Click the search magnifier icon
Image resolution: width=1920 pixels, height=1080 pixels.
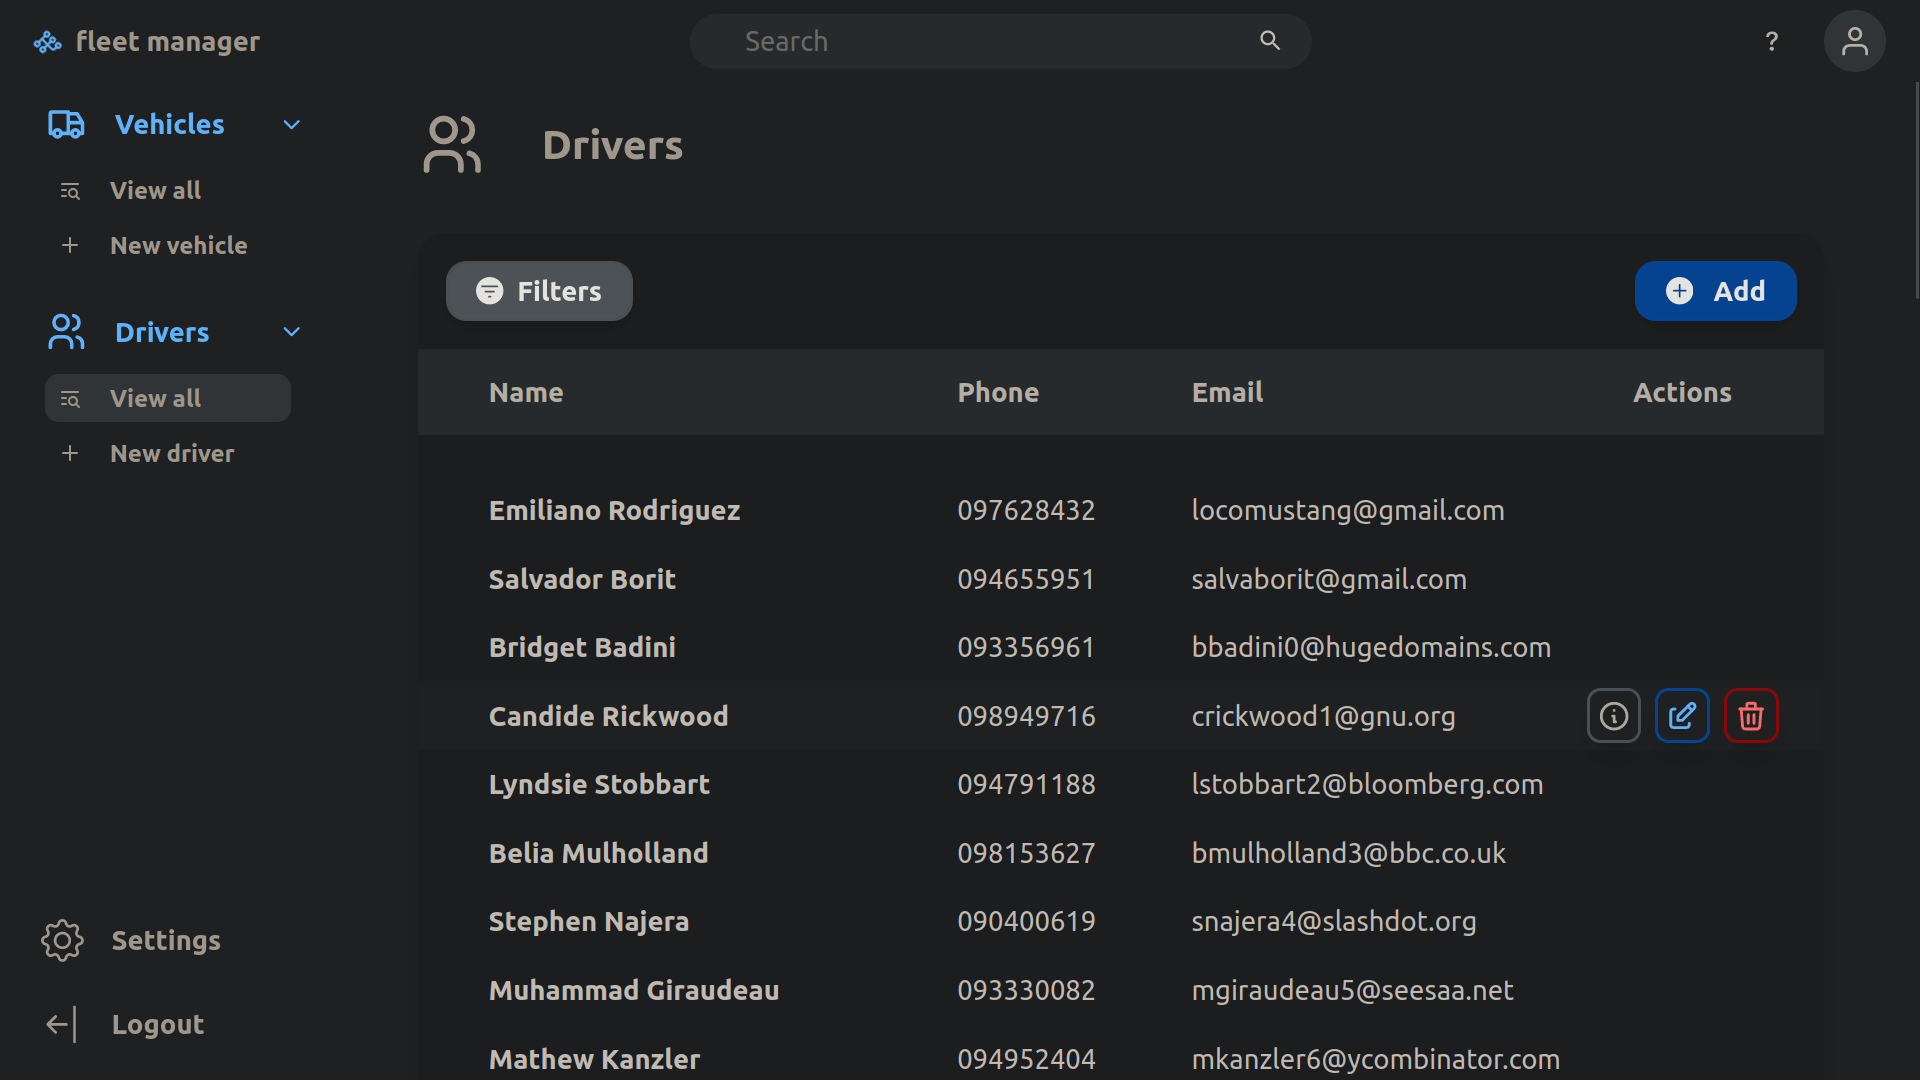click(1268, 41)
